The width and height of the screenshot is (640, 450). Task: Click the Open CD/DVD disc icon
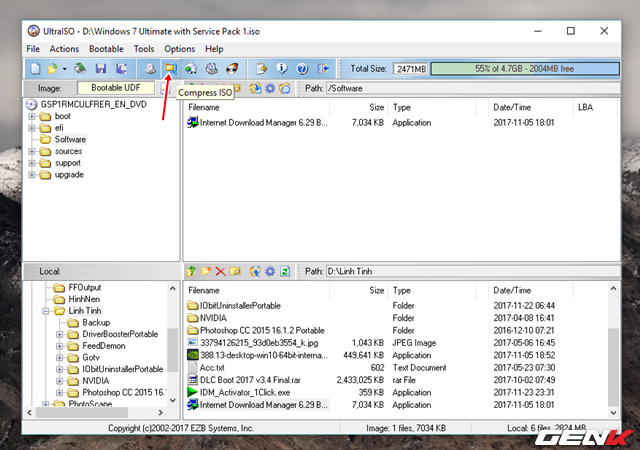point(80,68)
